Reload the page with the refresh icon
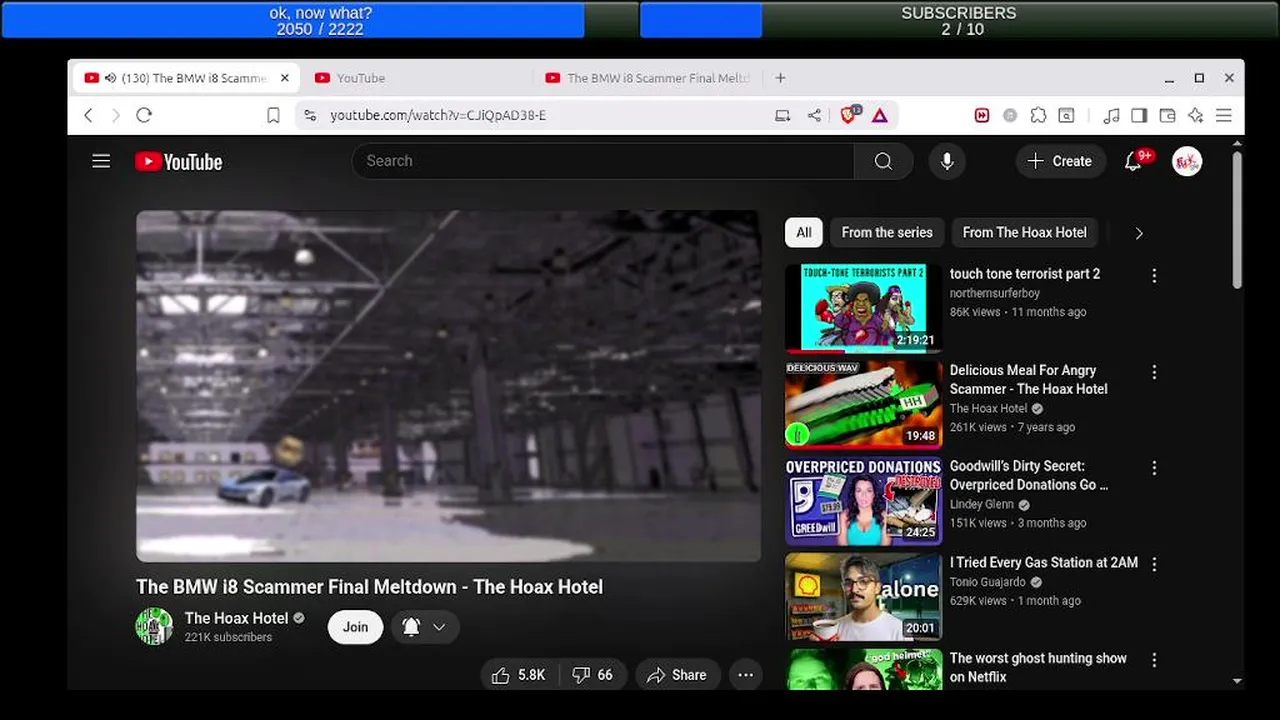 pyautogui.click(x=144, y=115)
